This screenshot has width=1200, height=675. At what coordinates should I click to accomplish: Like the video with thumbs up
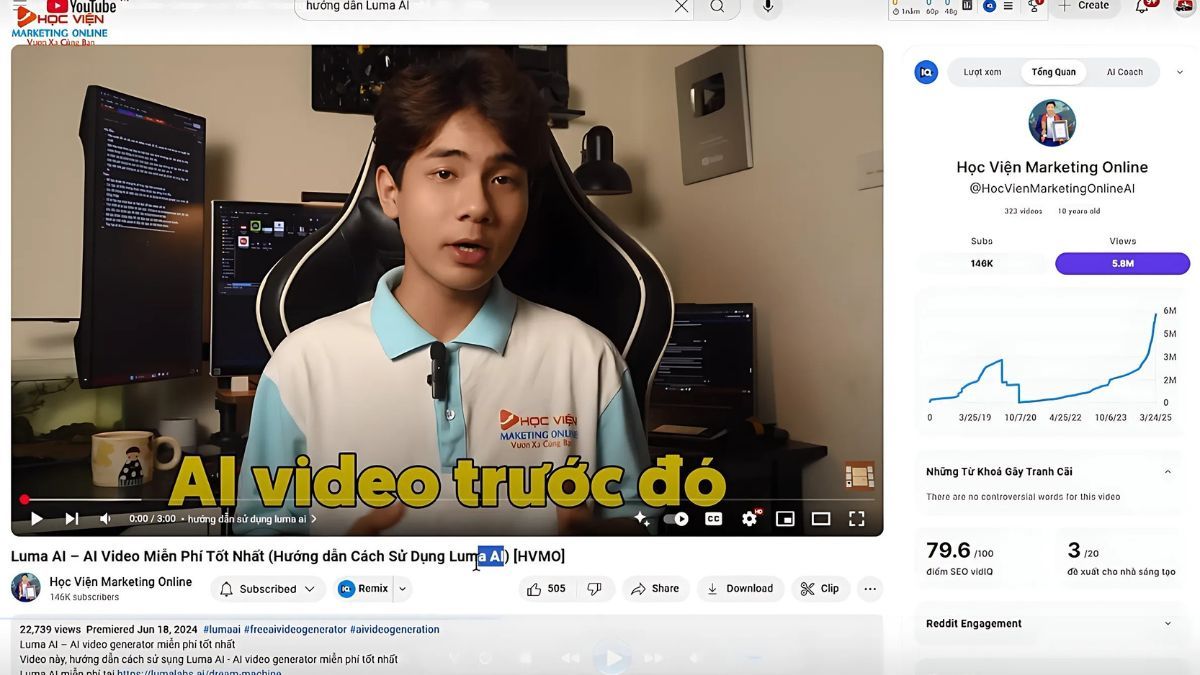click(534, 588)
